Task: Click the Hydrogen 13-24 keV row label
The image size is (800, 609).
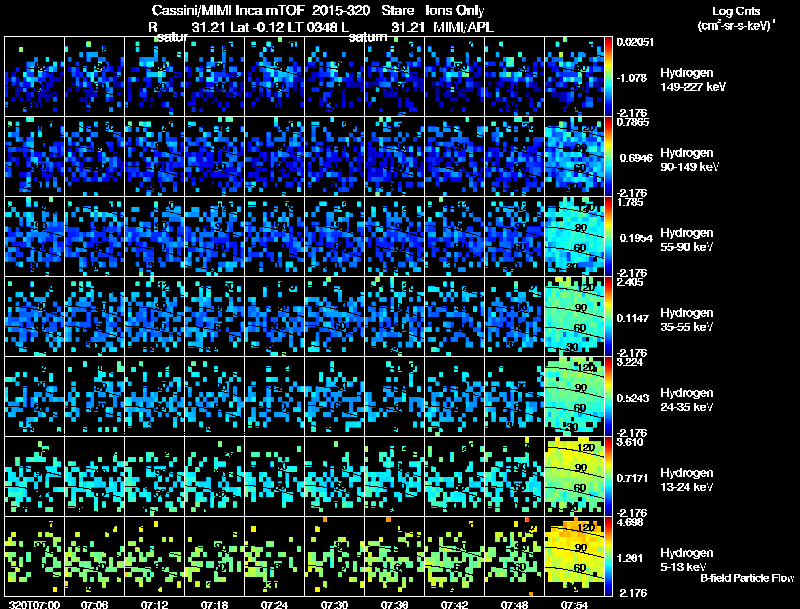Action: point(687,480)
